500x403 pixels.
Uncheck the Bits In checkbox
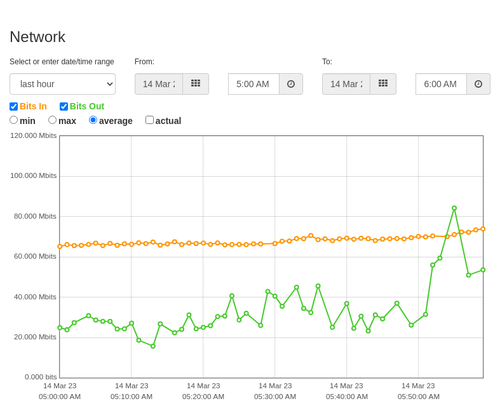(14, 106)
